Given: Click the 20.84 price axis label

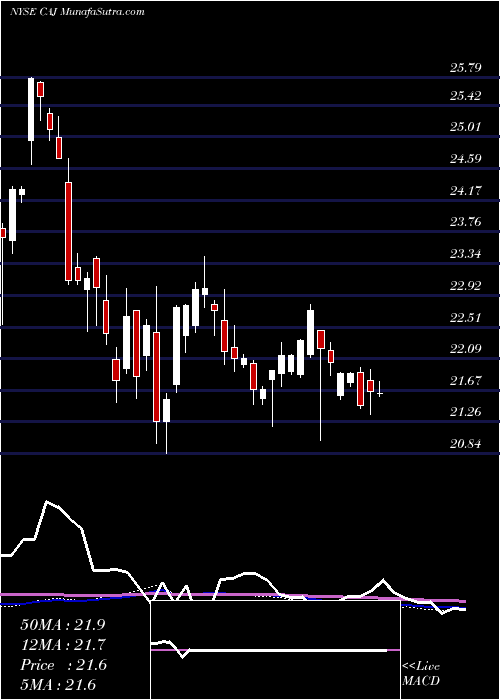Looking at the screenshot, I should (466, 444).
